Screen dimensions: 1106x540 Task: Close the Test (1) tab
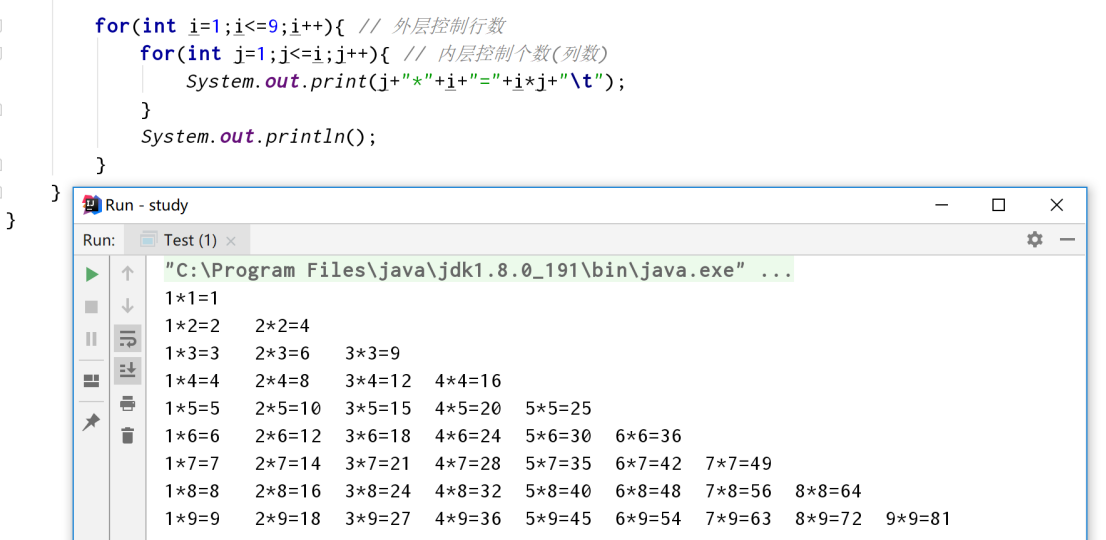[231, 241]
